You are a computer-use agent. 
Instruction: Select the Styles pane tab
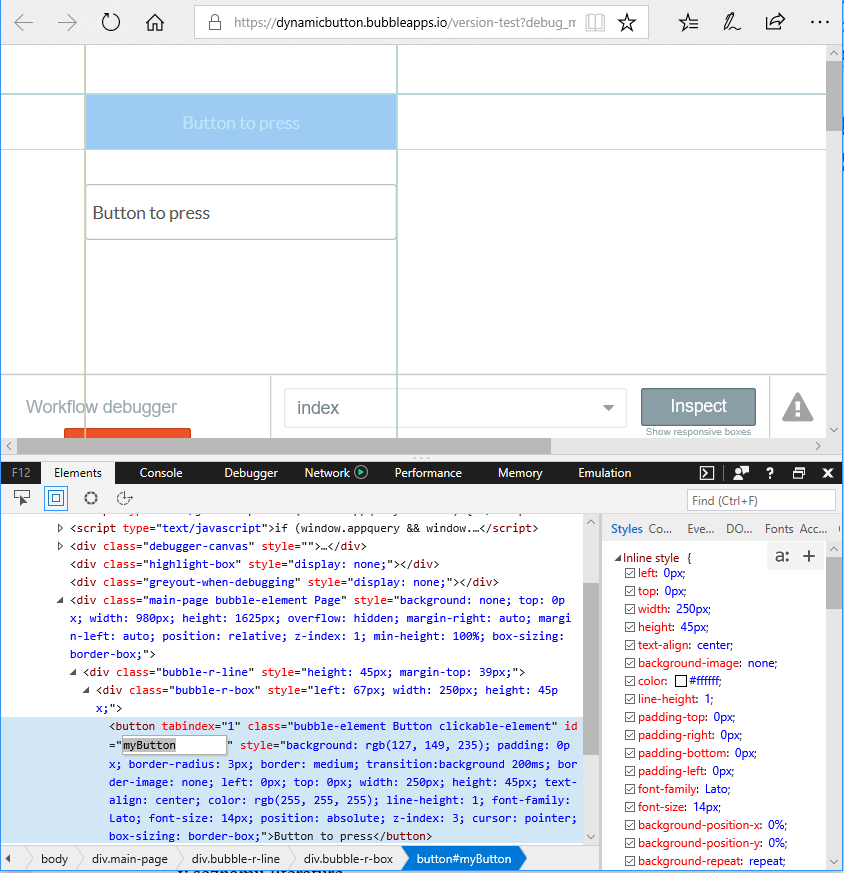pos(626,529)
